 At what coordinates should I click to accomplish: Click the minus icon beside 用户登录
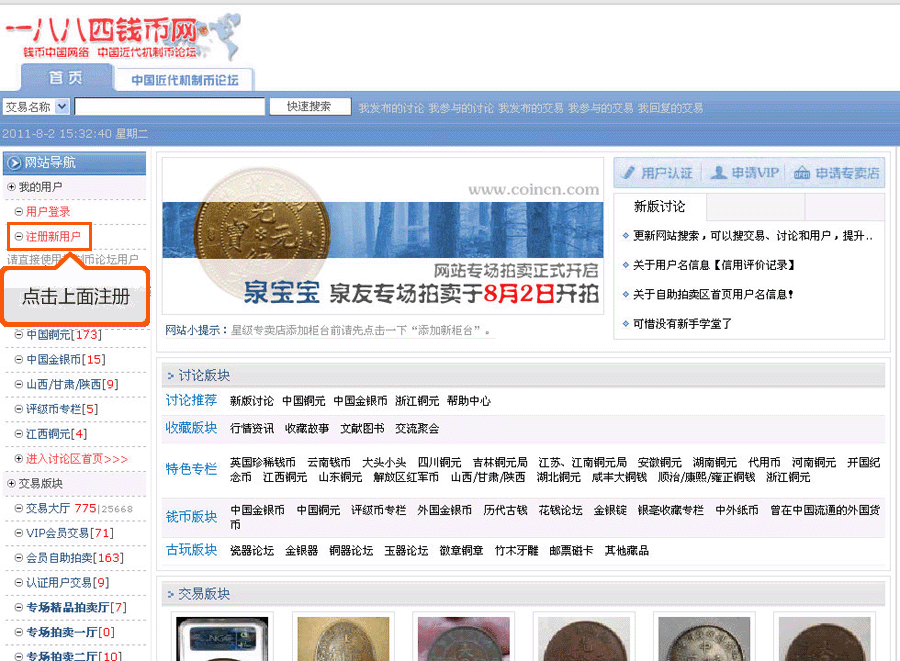click(x=18, y=212)
